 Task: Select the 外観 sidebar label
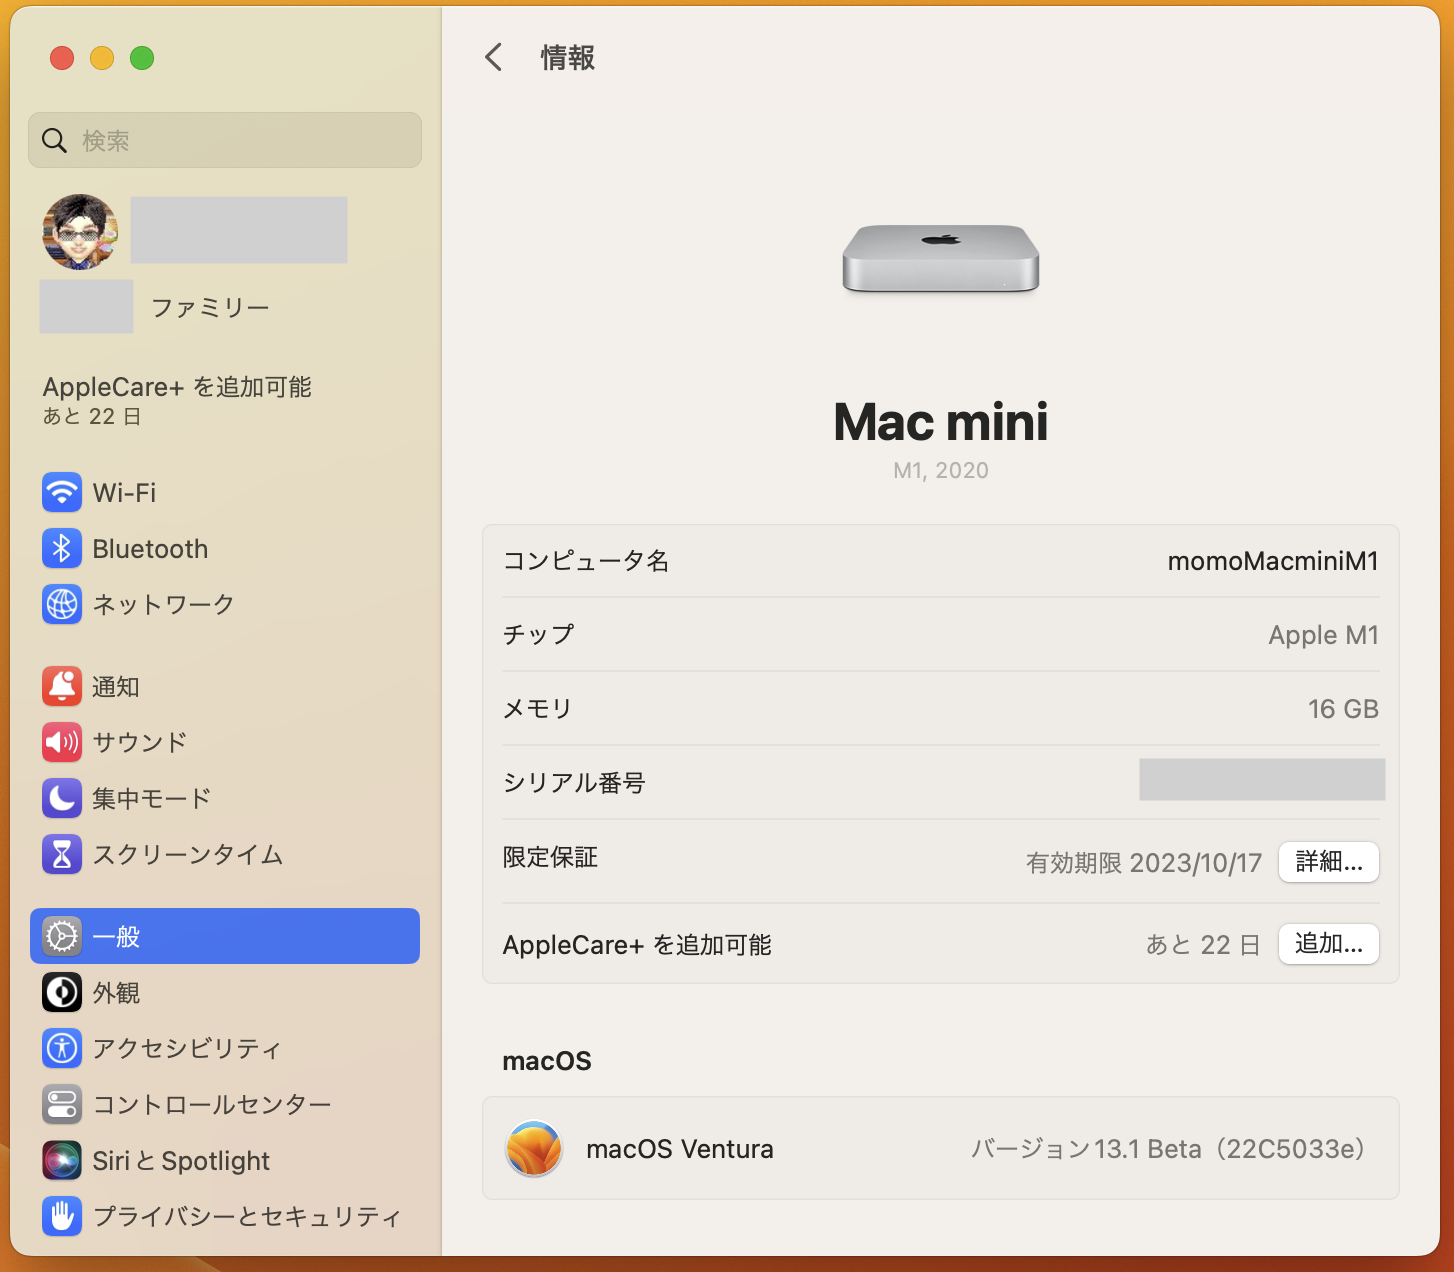[x=116, y=992]
